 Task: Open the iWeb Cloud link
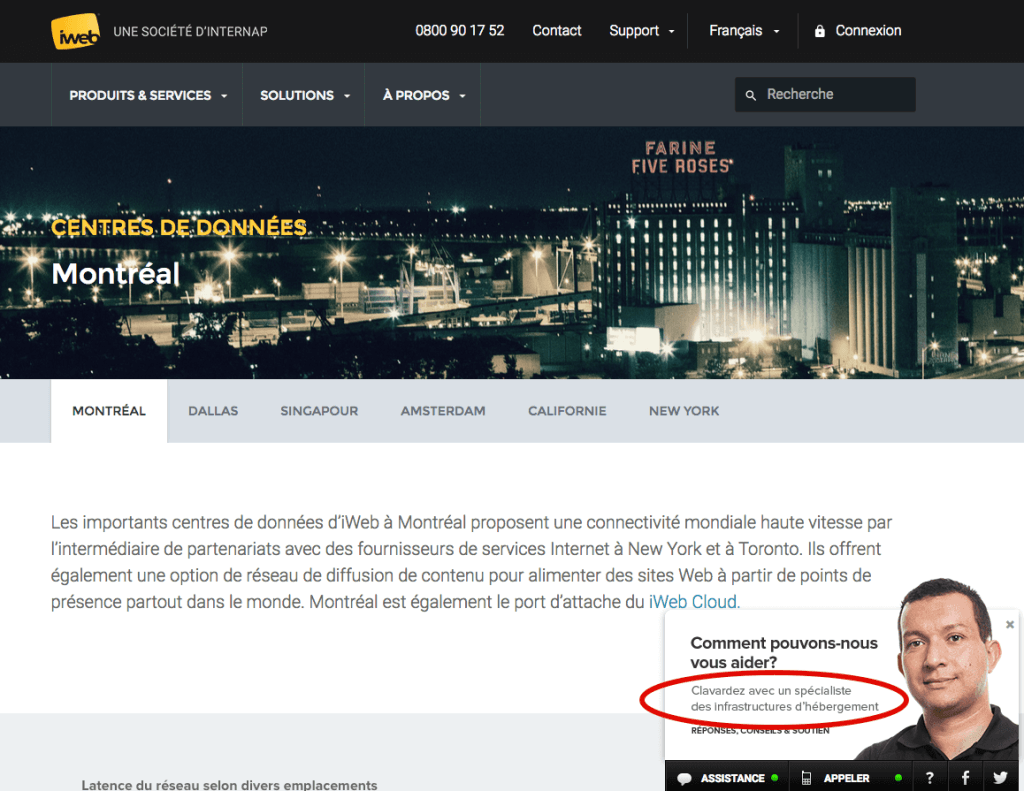coord(694,602)
